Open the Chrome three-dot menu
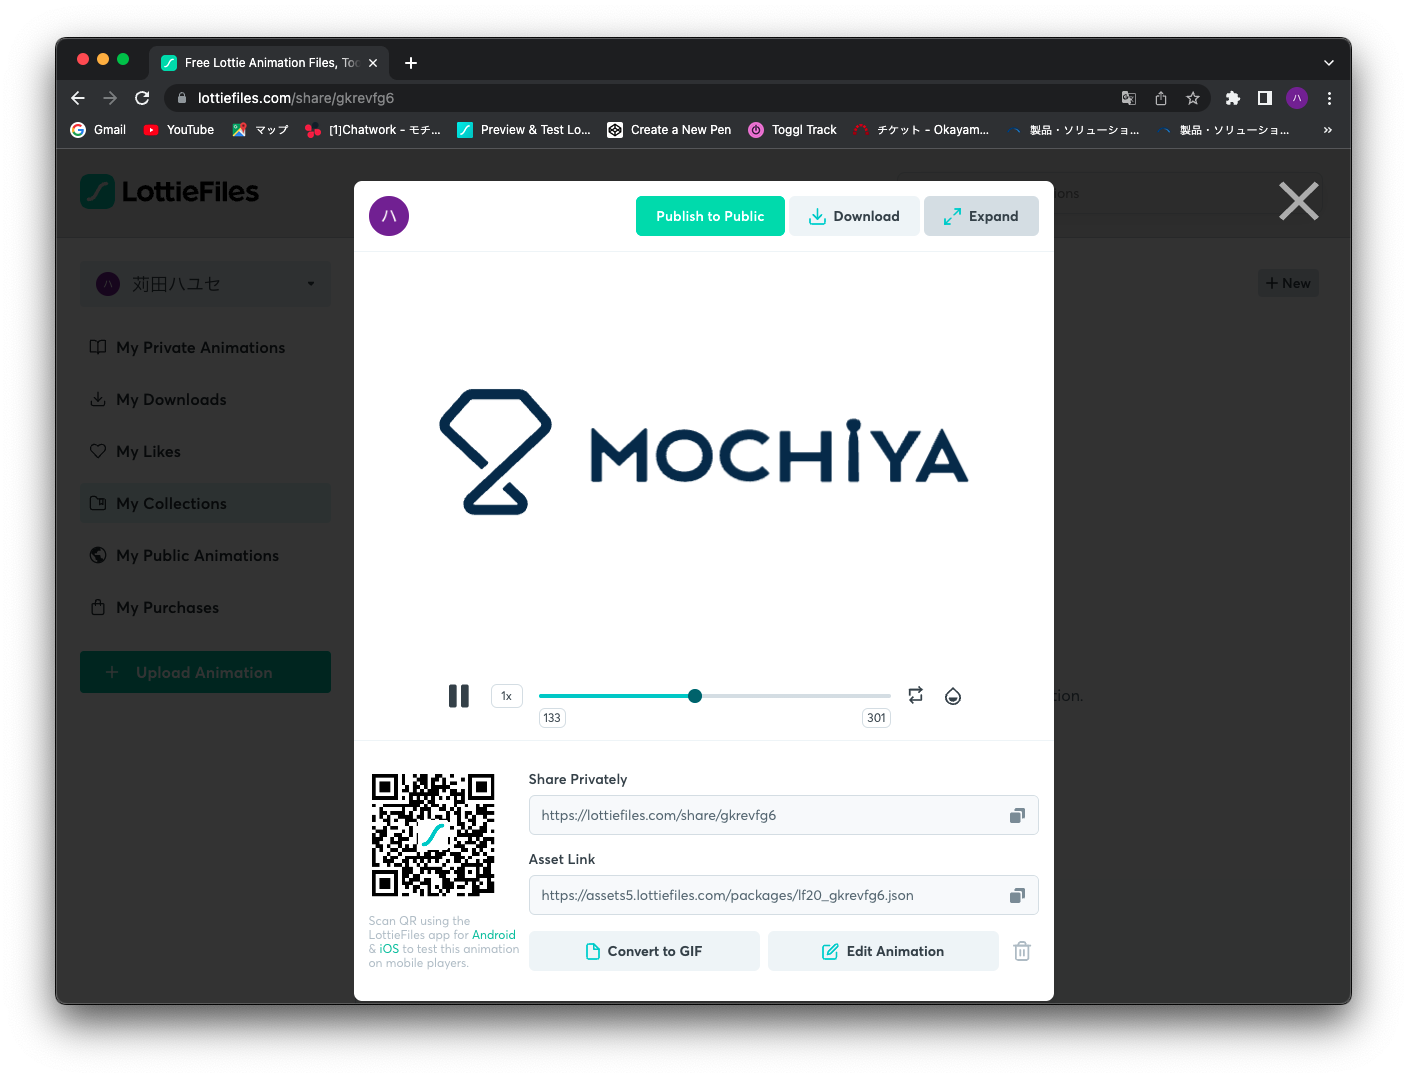Image resolution: width=1407 pixels, height=1078 pixels. pyautogui.click(x=1329, y=98)
